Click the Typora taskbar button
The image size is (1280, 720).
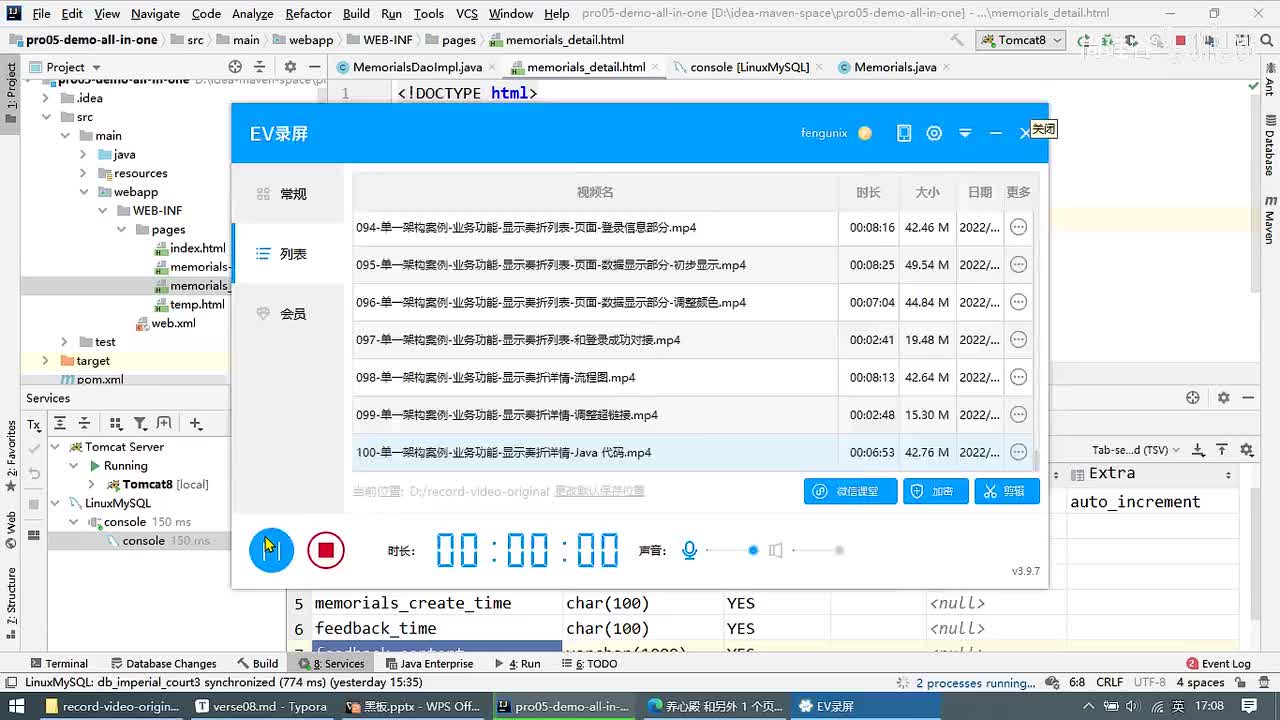(262, 706)
